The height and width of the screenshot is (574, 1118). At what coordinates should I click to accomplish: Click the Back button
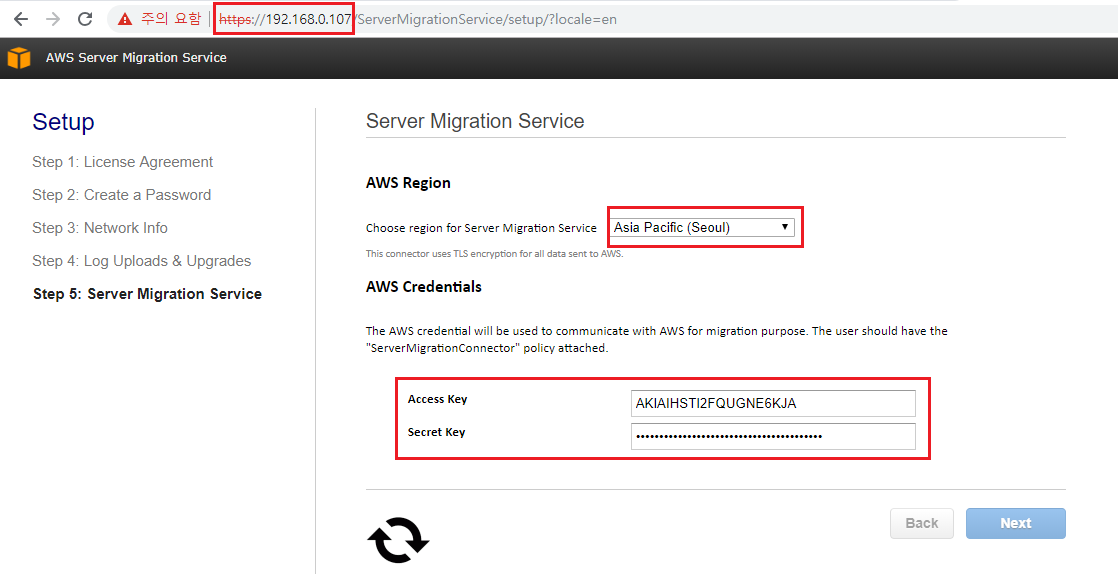click(921, 523)
